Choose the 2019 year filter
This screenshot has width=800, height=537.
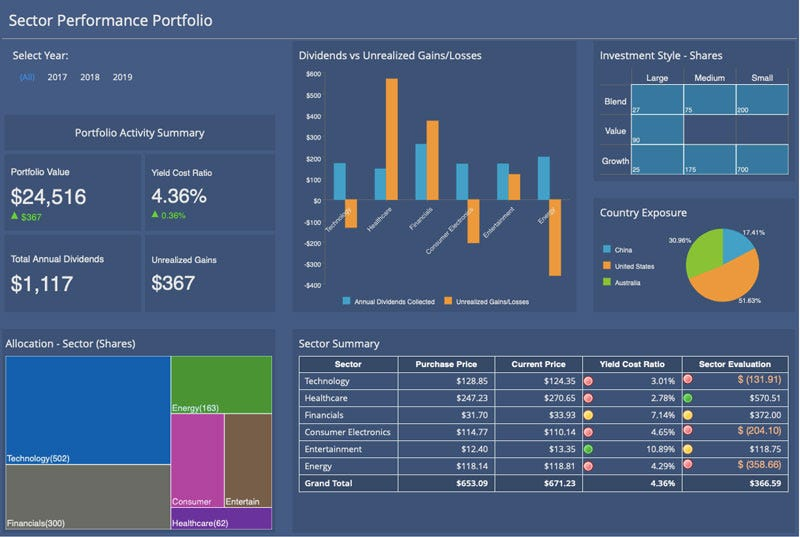[x=122, y=77]
